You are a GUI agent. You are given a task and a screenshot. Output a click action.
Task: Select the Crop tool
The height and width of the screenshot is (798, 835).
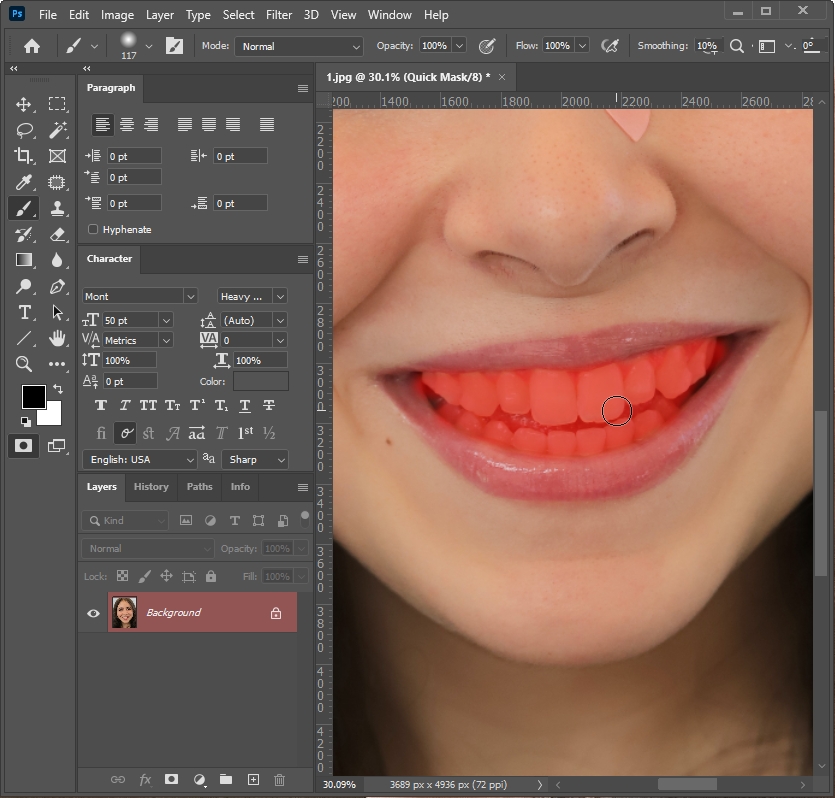pyautogui.click(x=24, y=156)
